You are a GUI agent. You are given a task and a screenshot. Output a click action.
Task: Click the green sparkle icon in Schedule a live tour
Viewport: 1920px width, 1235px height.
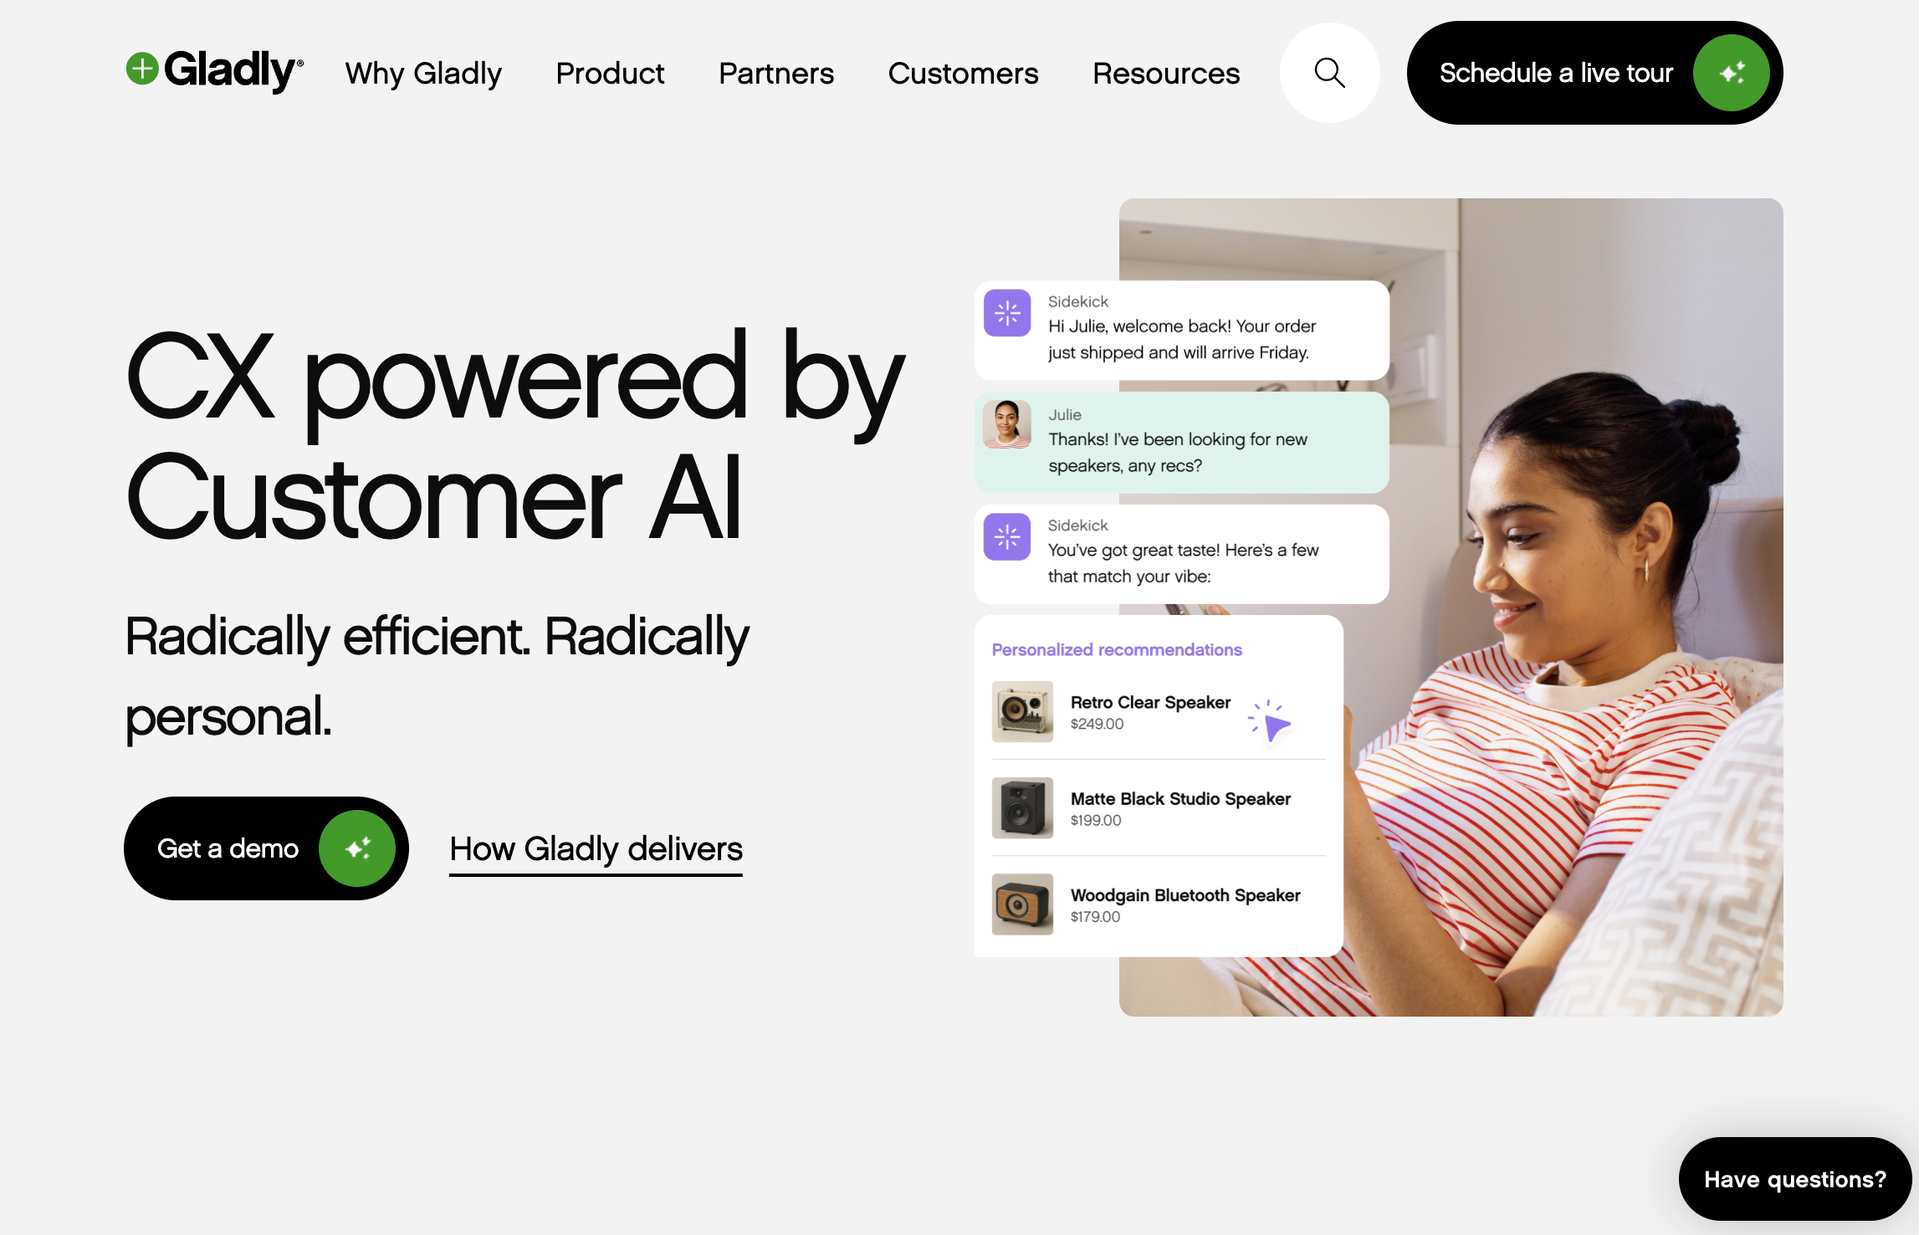point(1731,73)
